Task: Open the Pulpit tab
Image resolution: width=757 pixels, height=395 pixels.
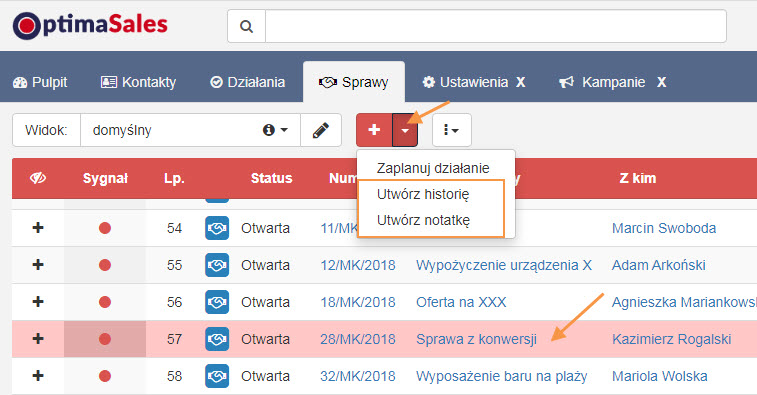Action: (x=41, y=82)
